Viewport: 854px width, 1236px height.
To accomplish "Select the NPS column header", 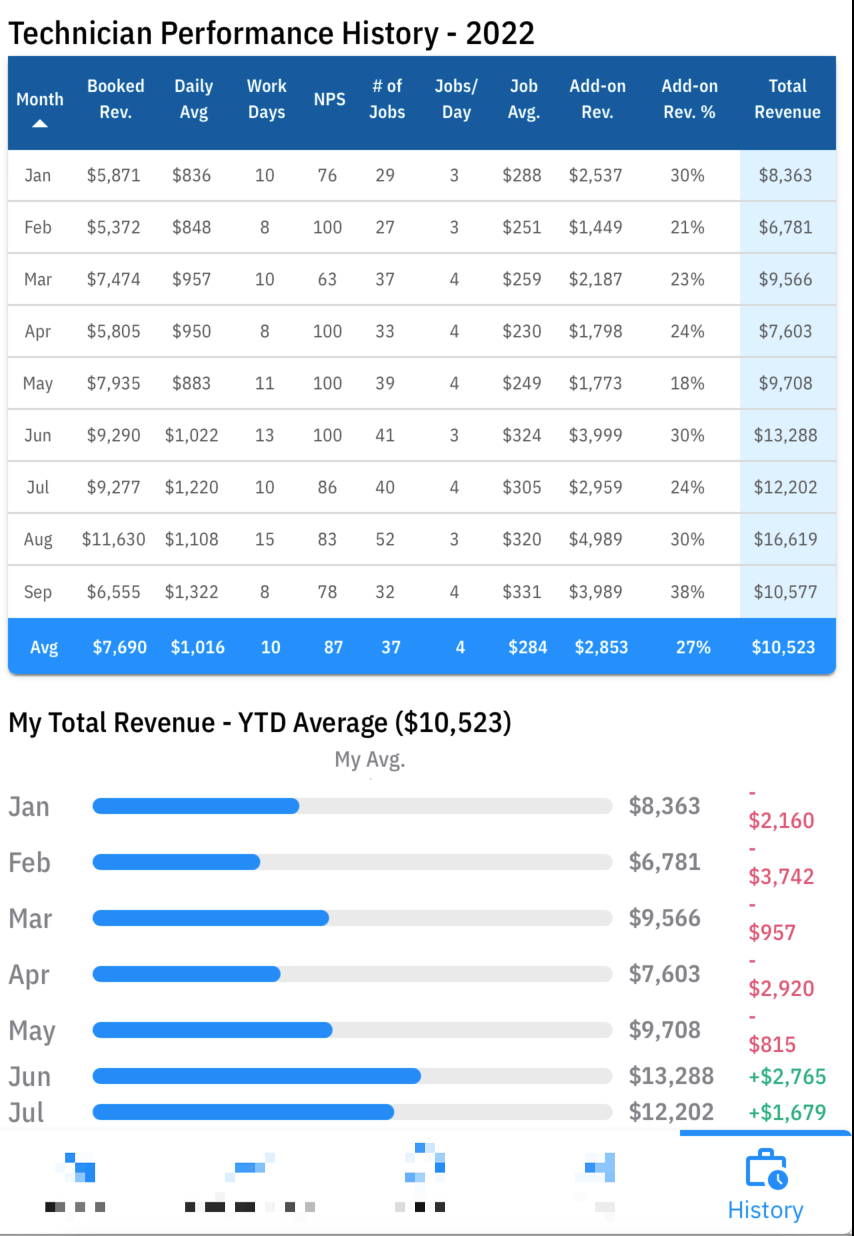I will pos(329,99).
